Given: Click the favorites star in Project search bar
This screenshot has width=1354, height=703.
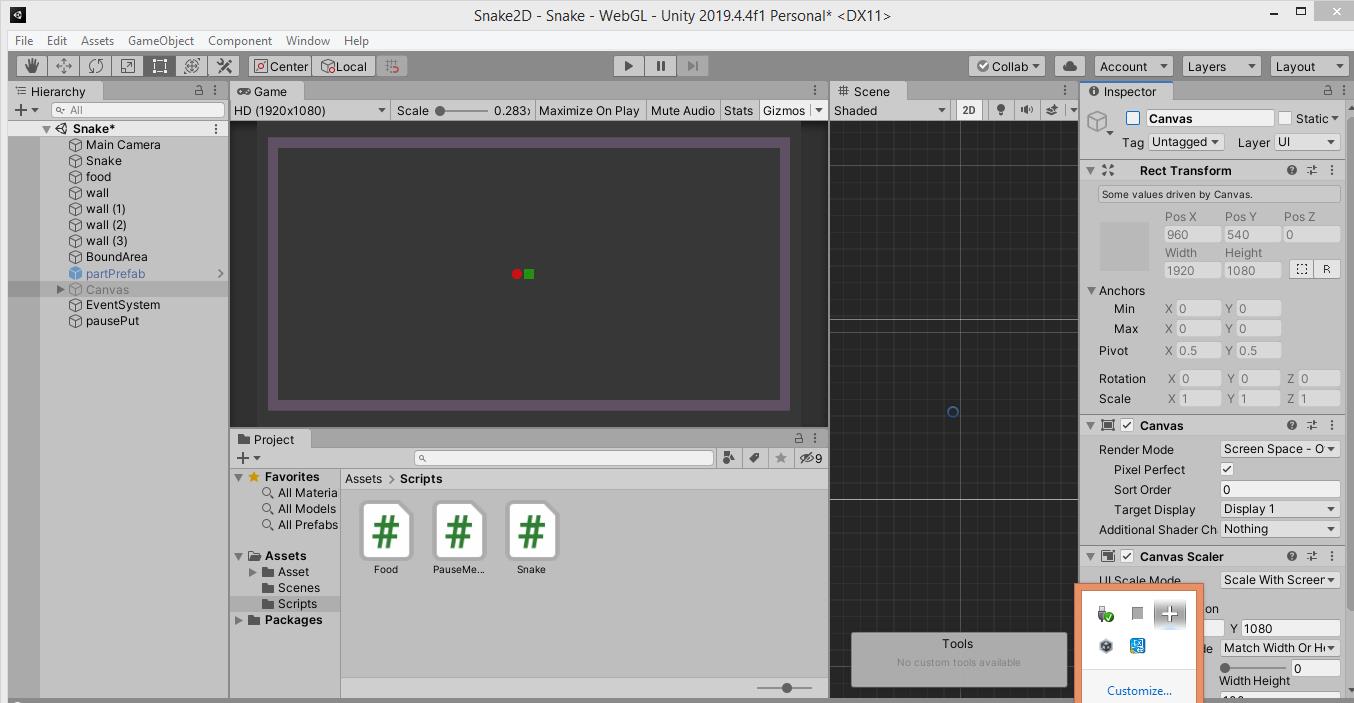Looking at the screenshot, I should coord(781,458).
